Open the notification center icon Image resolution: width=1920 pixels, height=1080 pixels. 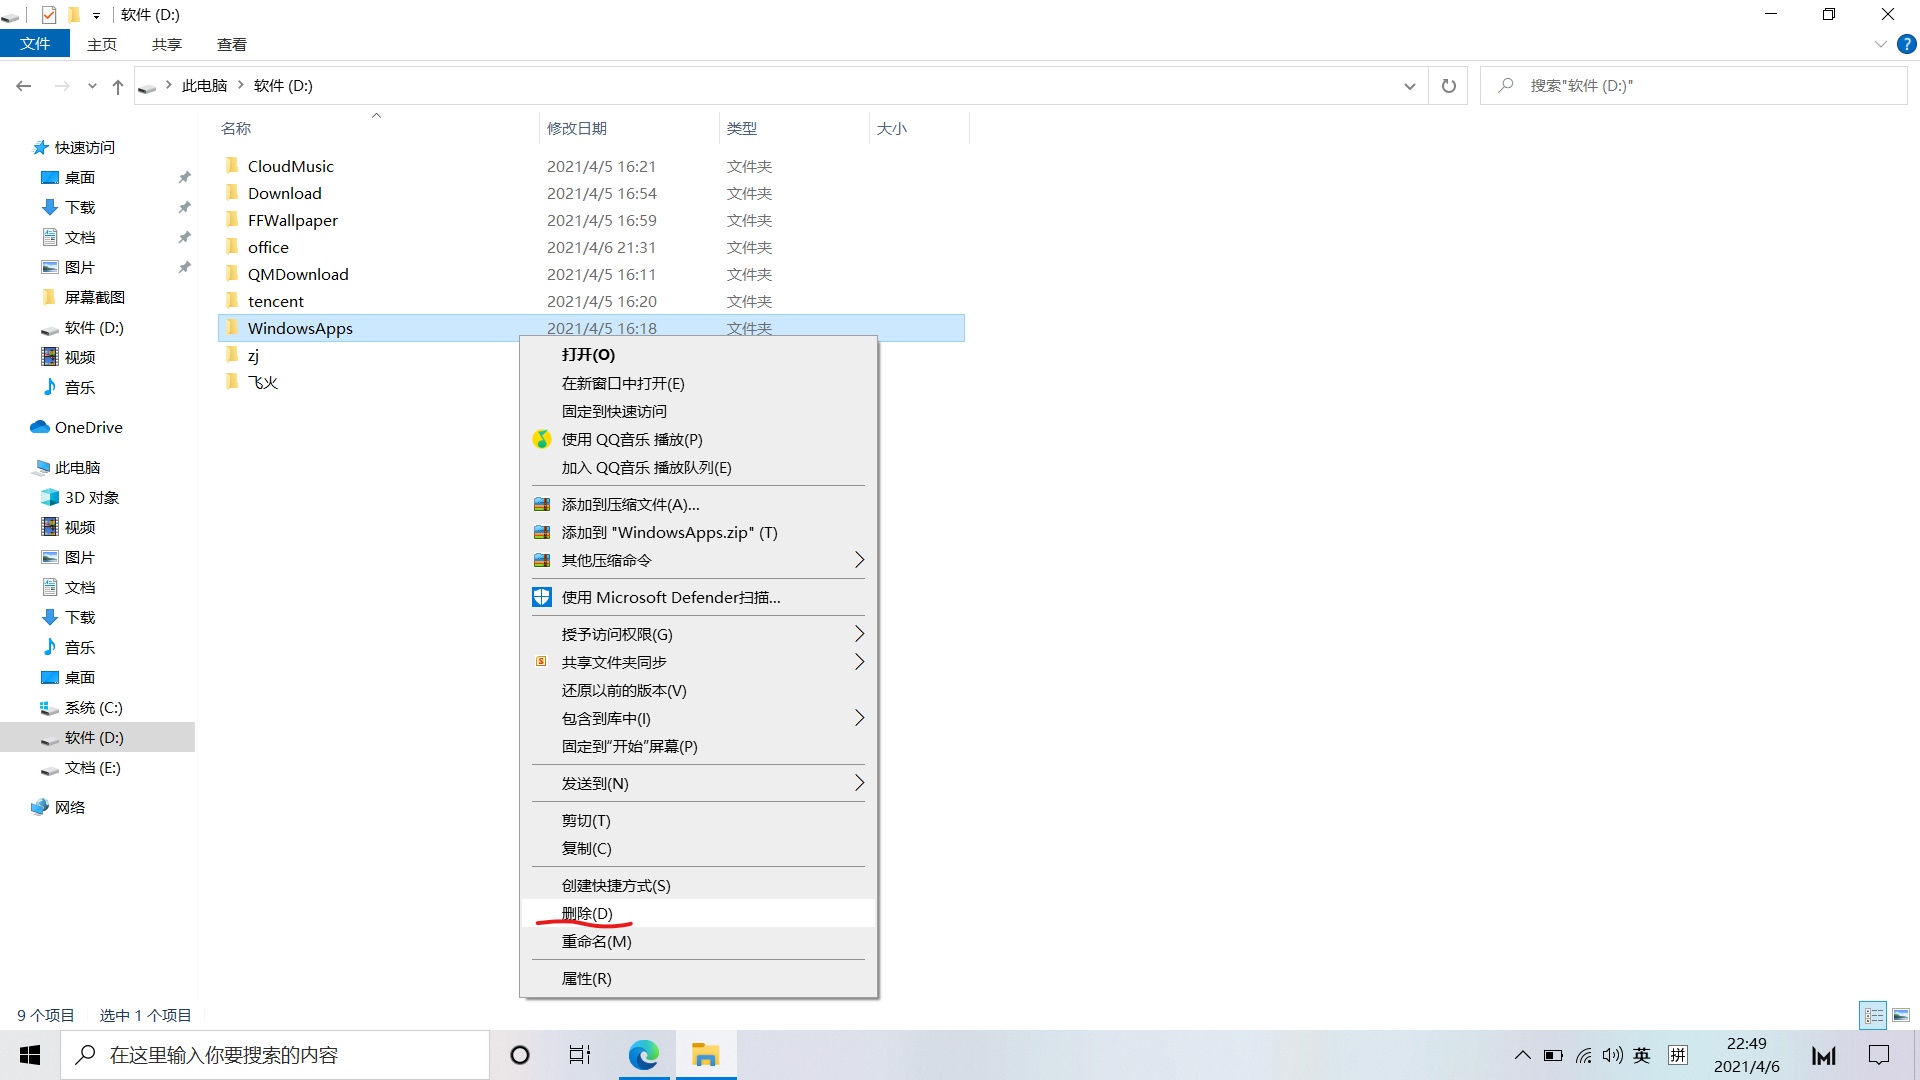coord(1879,1055)
